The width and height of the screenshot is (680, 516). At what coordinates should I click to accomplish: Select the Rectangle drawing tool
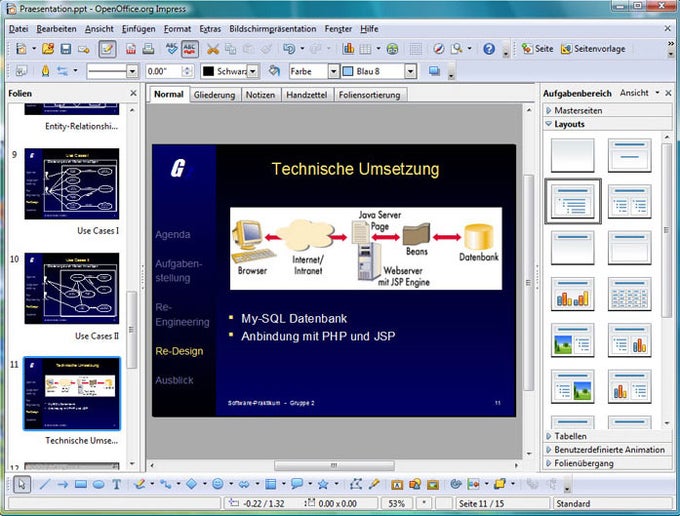pyautogui.click(x=81, y=484)
